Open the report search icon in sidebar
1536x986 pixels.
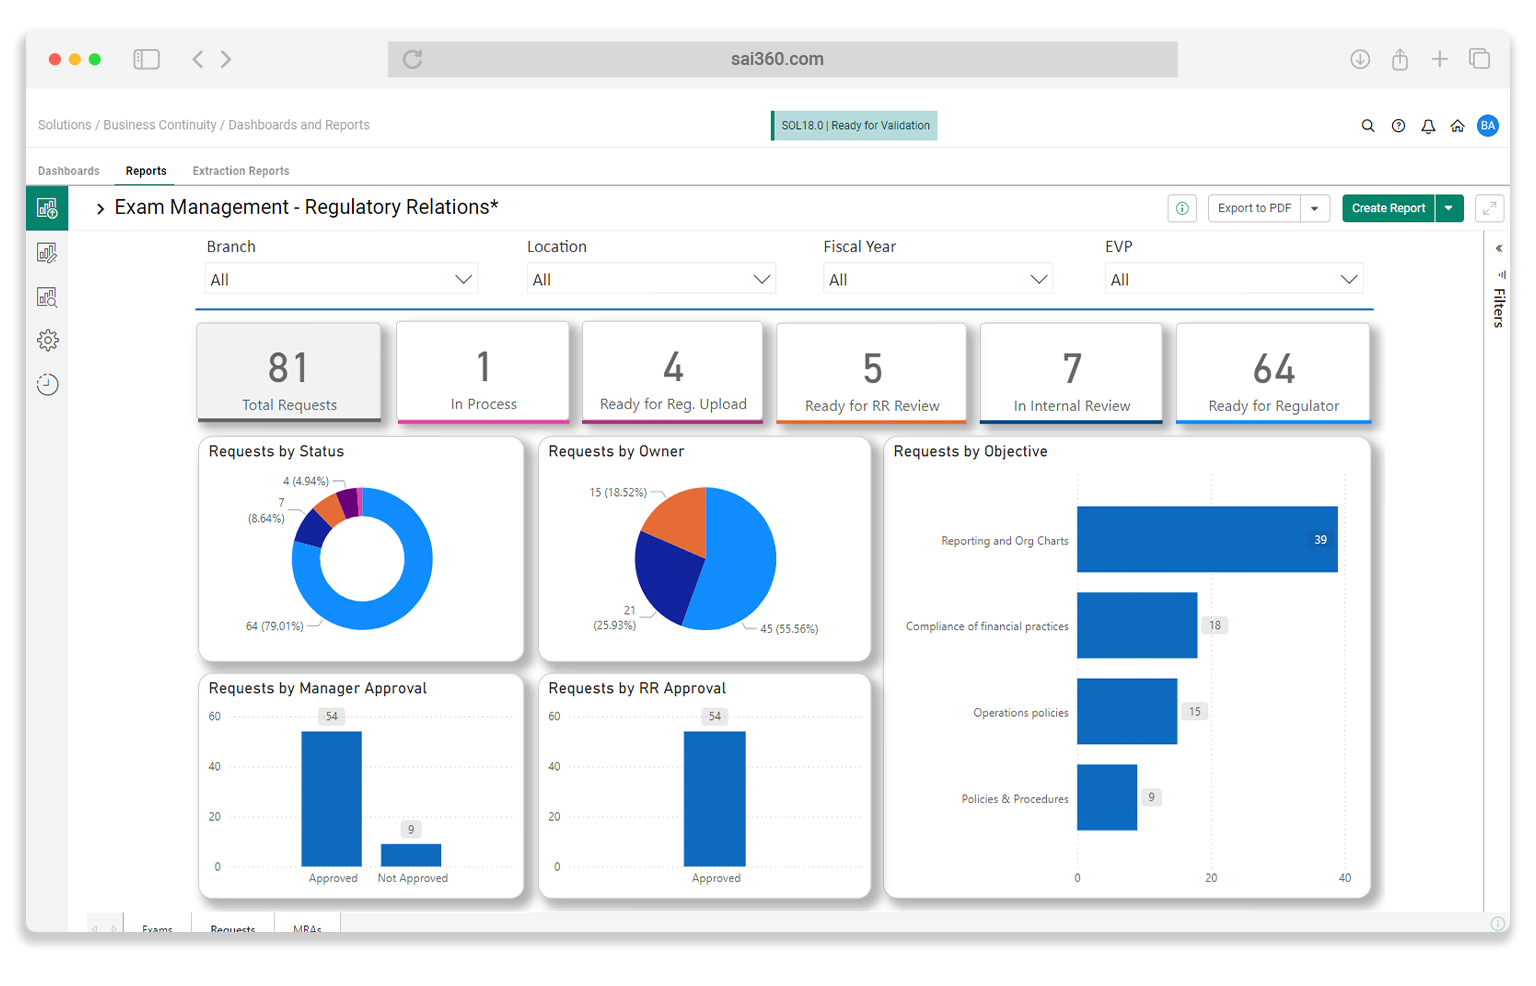(x=47, y=297)
